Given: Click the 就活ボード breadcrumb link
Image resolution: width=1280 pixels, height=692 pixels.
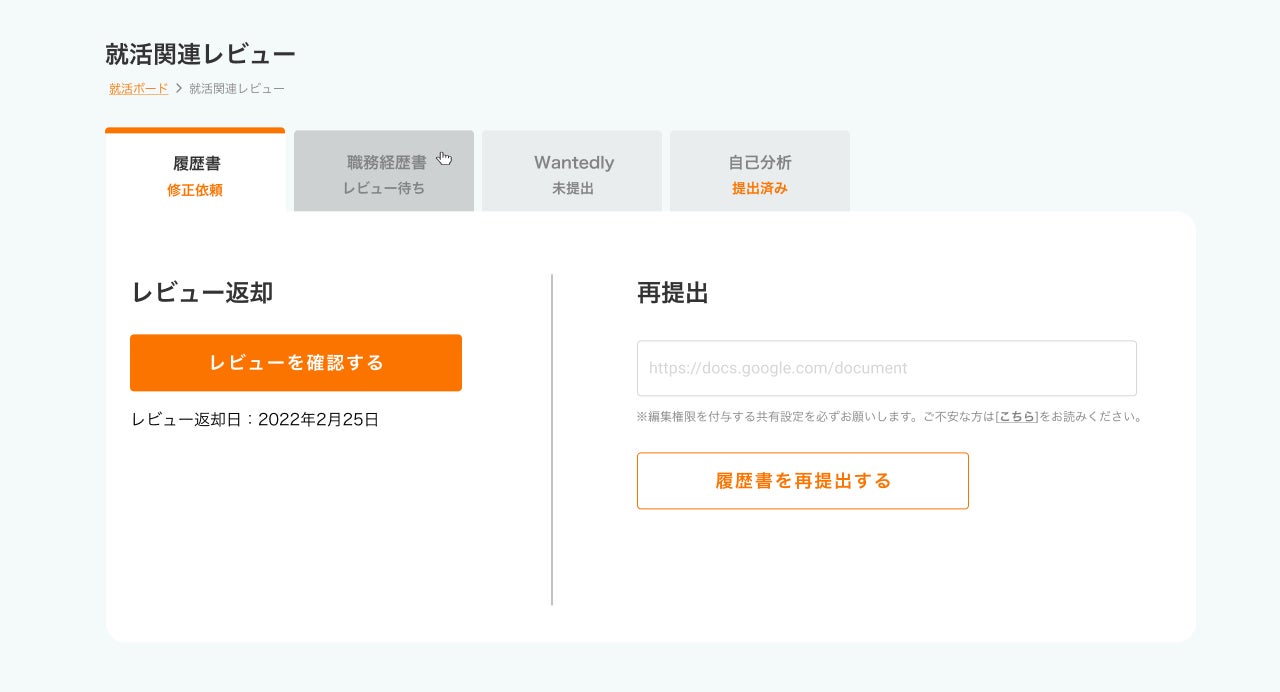Looking at the screenshot, I should 138,89.
